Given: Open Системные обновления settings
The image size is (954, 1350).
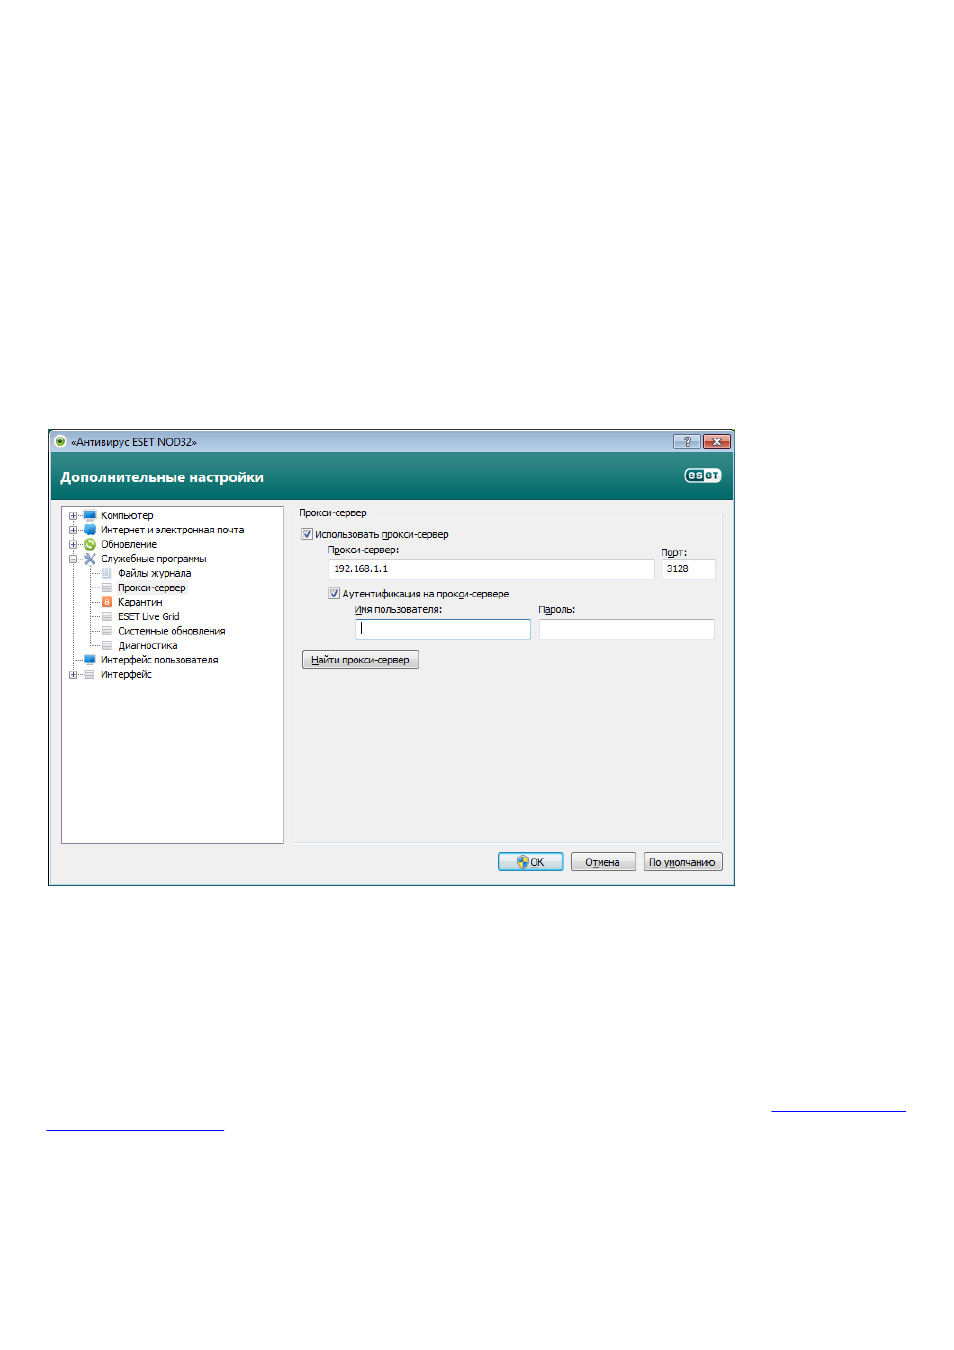Looking at the screenshot, I should coord(172,631).
